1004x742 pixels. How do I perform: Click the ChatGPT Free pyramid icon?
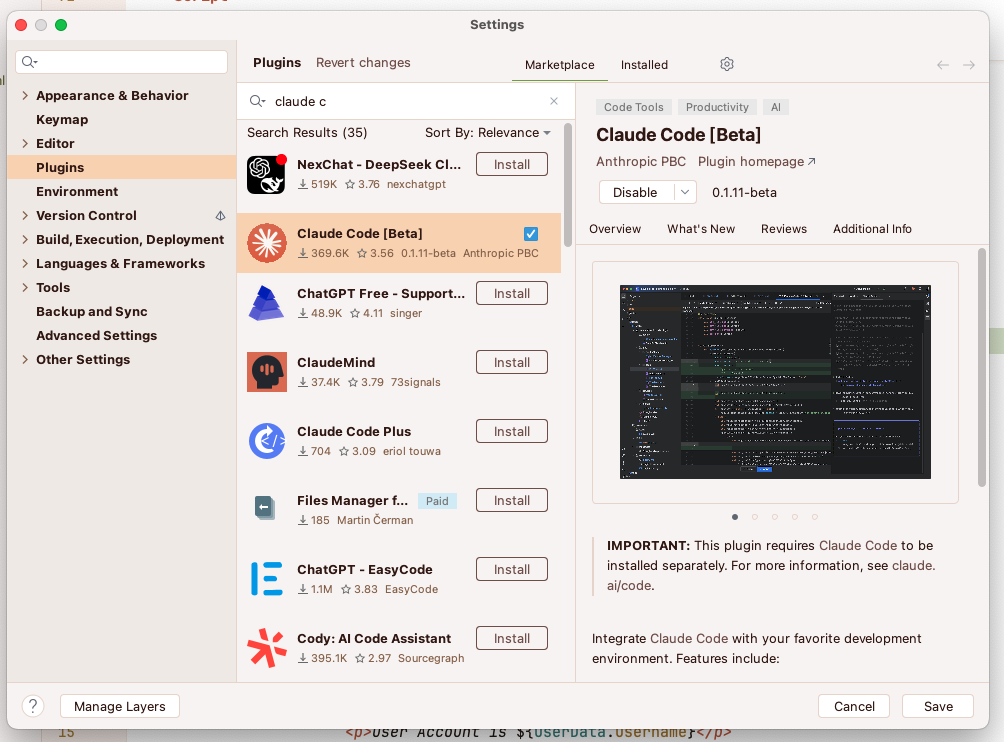point(266,303)
